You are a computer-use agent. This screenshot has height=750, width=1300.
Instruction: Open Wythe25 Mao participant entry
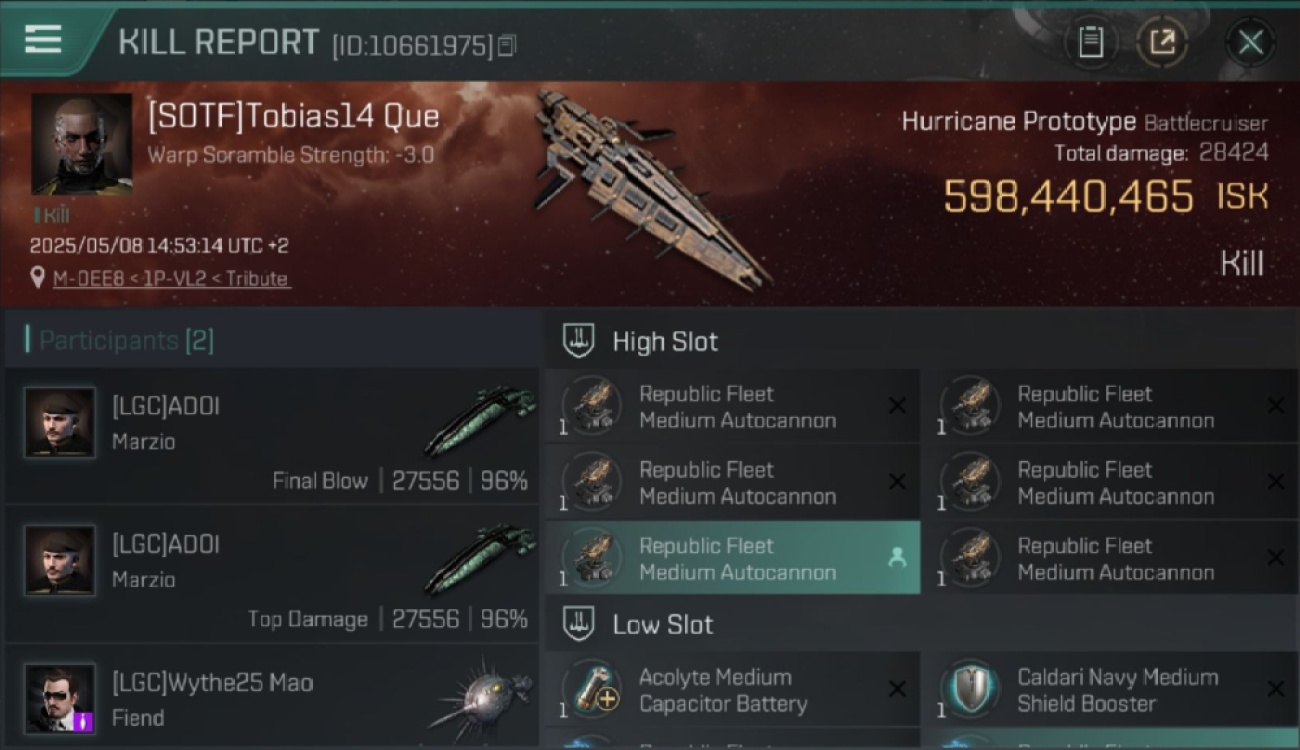tap(272, 696)
